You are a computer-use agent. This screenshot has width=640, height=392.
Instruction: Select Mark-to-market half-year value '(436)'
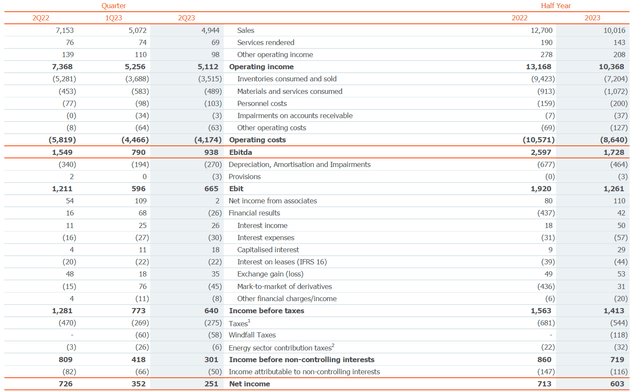click(x=546, y=287)
